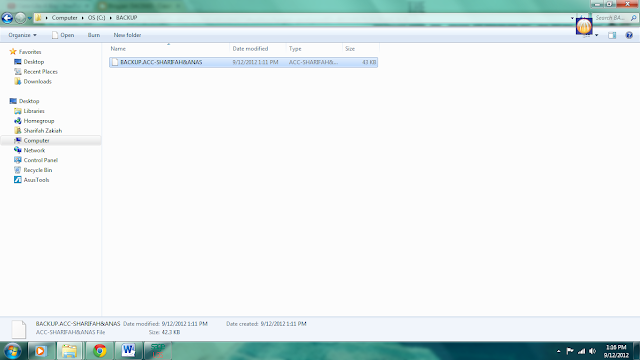Viewport: 640px width, 360px height.
Task: Open Recycle Bin in the navigation pane
Action: (38, 170)
